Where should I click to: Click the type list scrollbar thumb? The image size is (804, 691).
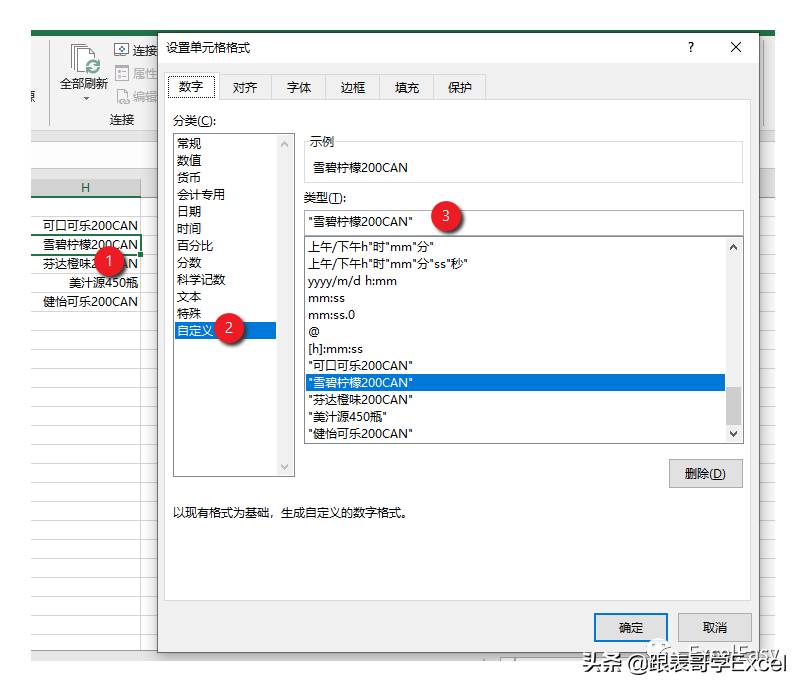coord(734,405)
